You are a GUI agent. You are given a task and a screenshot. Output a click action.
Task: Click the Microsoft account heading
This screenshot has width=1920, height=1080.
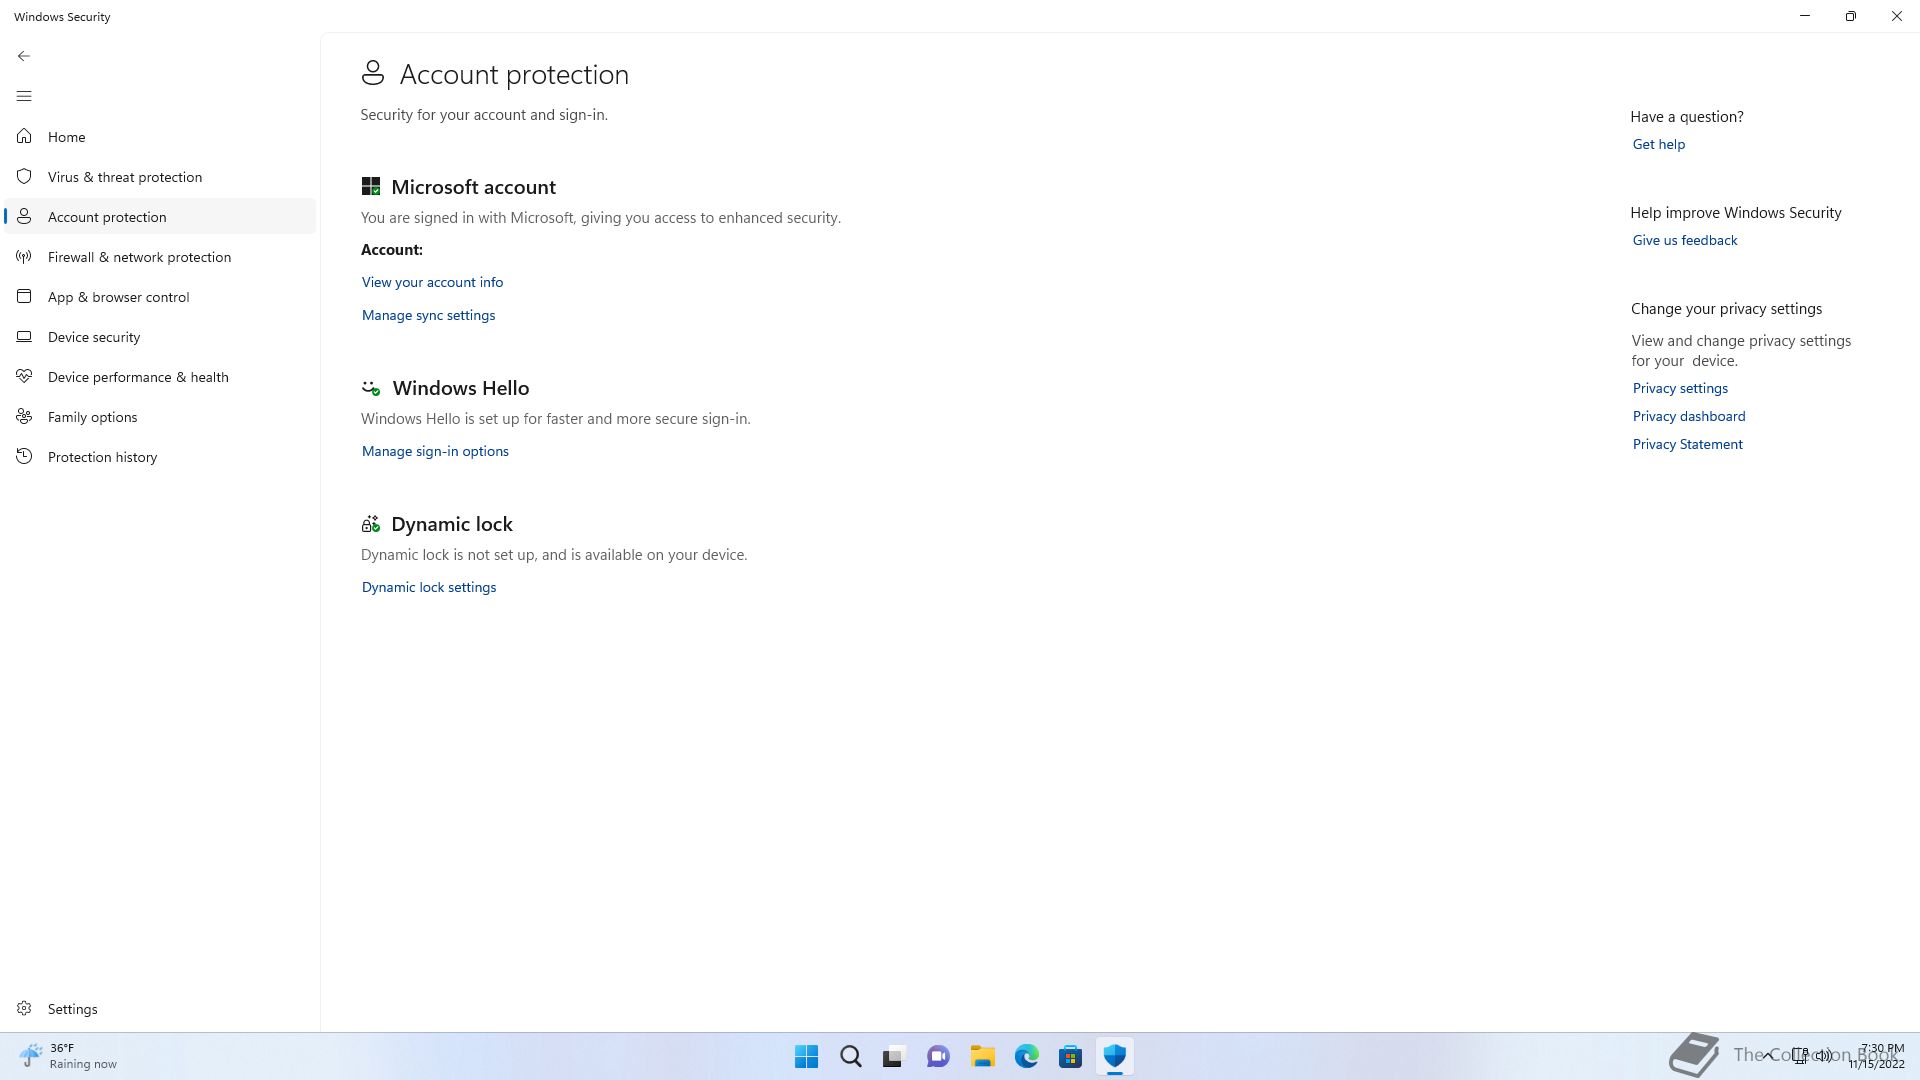click(x=473, y=187)
